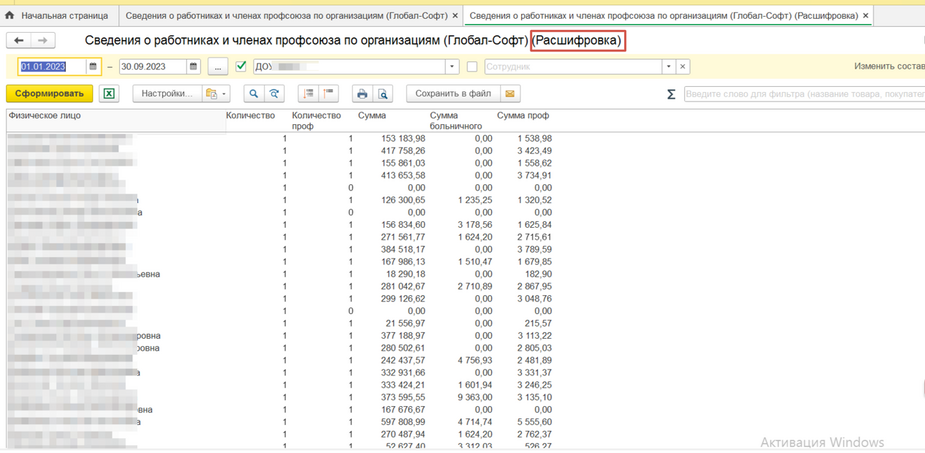
Task: Expand the Сотрудник dropdown list
Action: tap(669, 67)
